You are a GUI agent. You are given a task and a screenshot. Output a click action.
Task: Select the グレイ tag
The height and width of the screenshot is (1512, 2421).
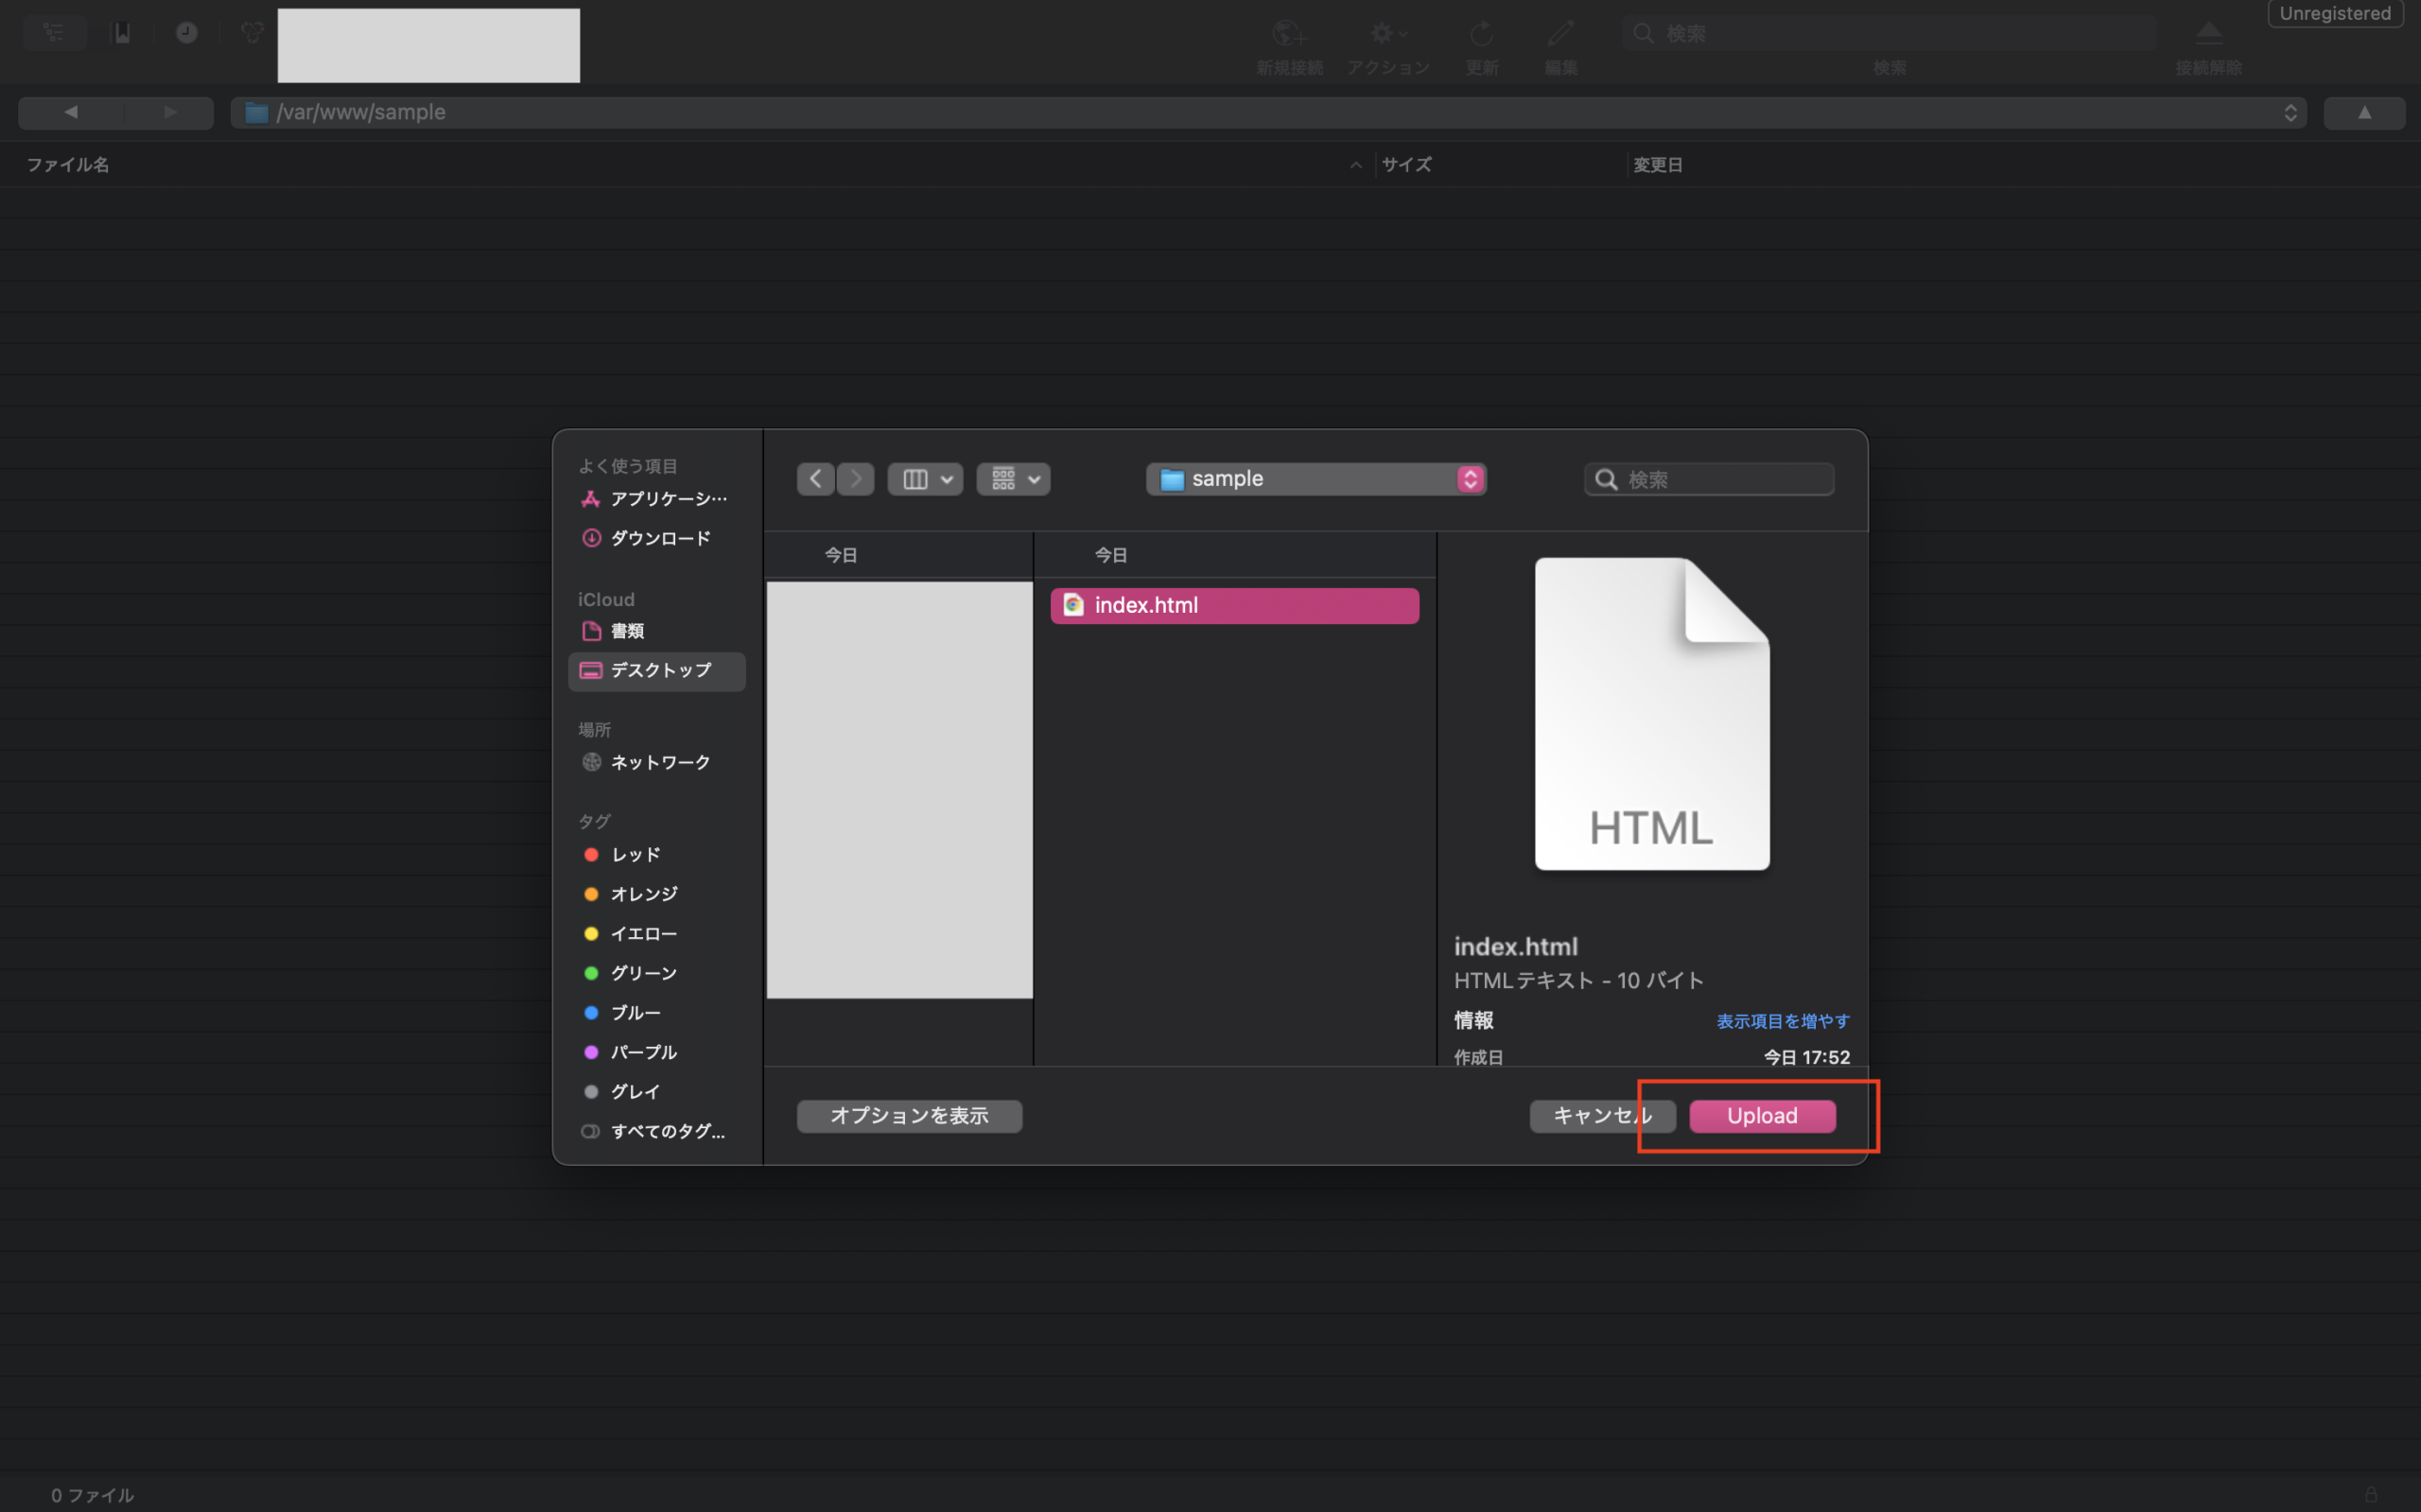pyautogui.click(x=656, y=1091)
